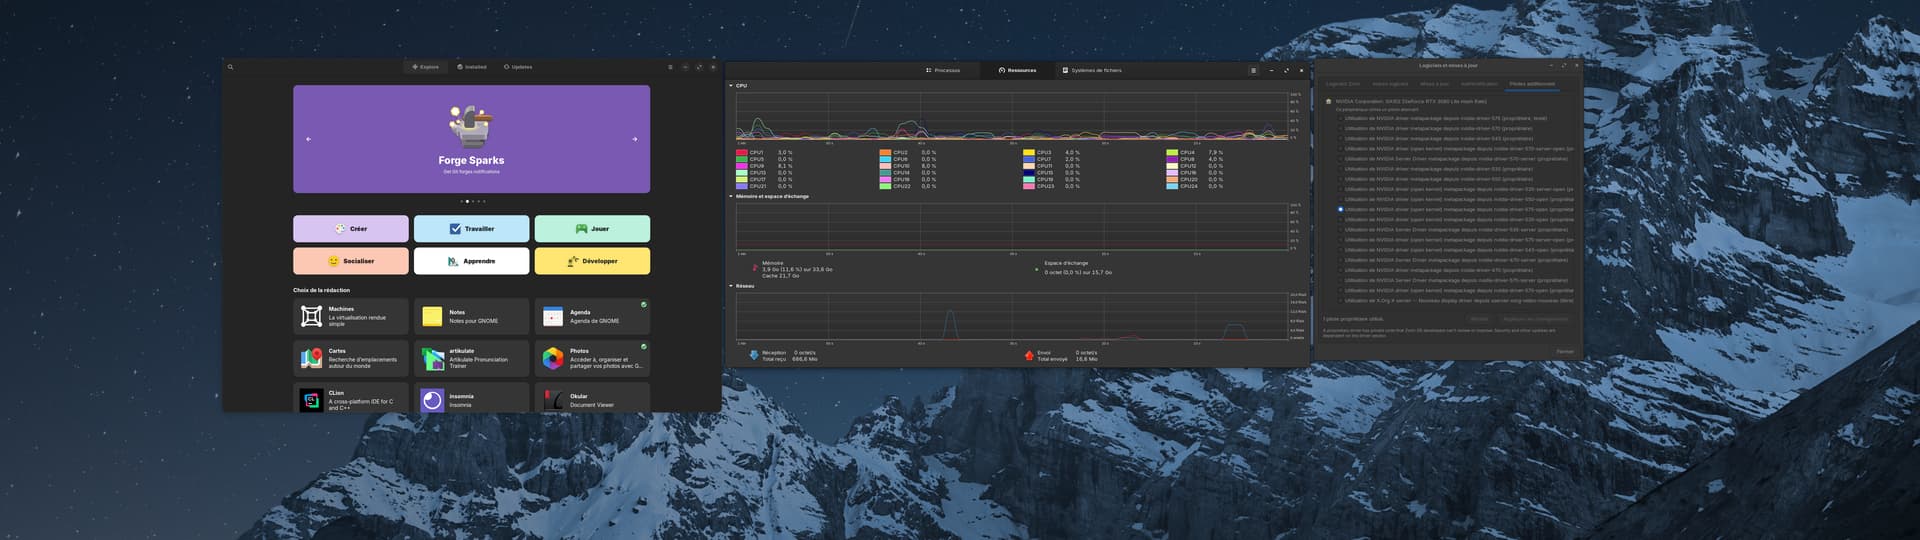Viewport: 1920px width, 540px height.
Task: Open the Travailler category
Action: click(471, 229)
